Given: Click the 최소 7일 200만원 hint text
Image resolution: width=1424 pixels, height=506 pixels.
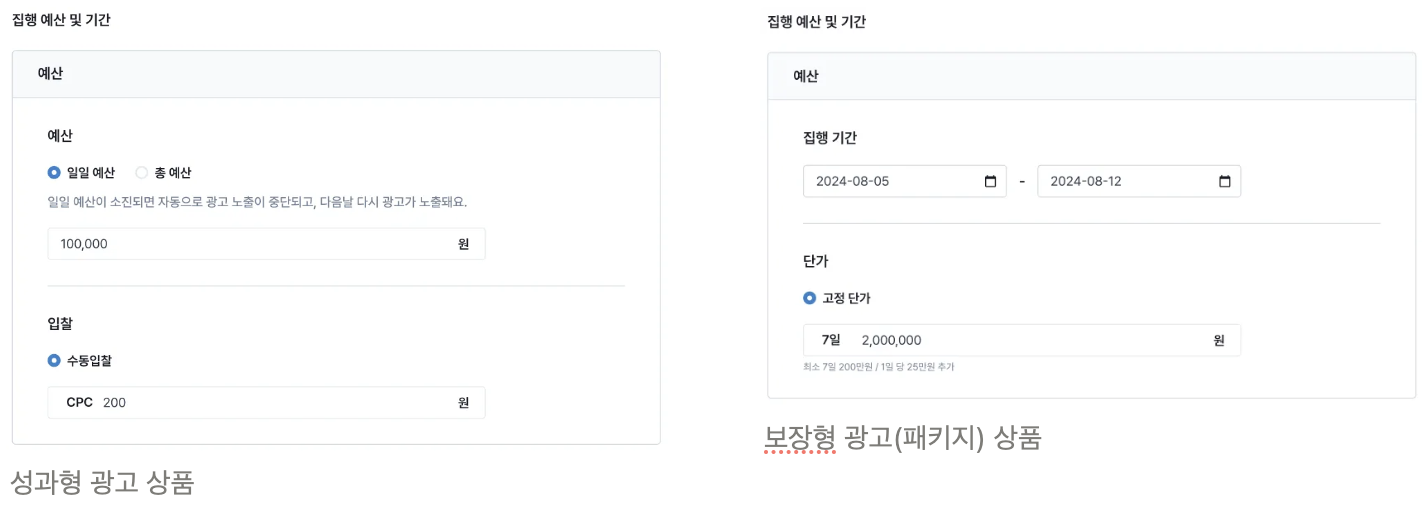Looking at the screenshot, I should [878, 368].
